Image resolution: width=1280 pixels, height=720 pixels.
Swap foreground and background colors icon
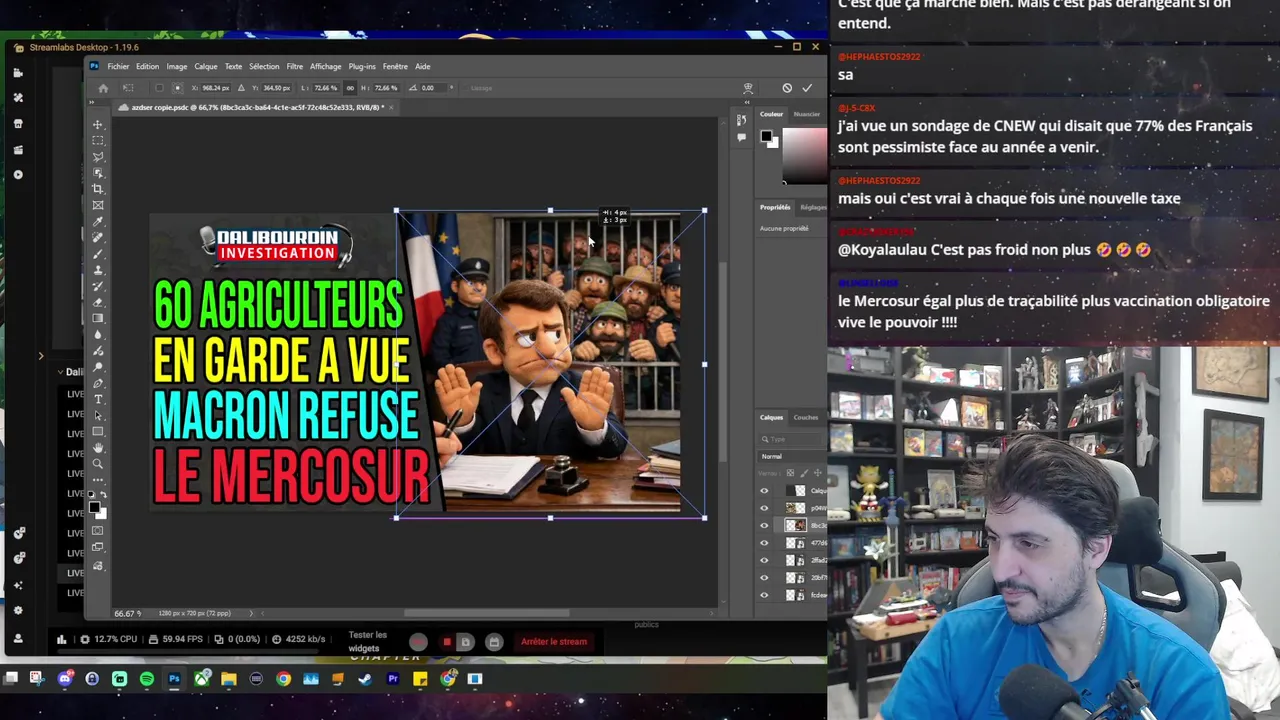(x=103, y=495)
